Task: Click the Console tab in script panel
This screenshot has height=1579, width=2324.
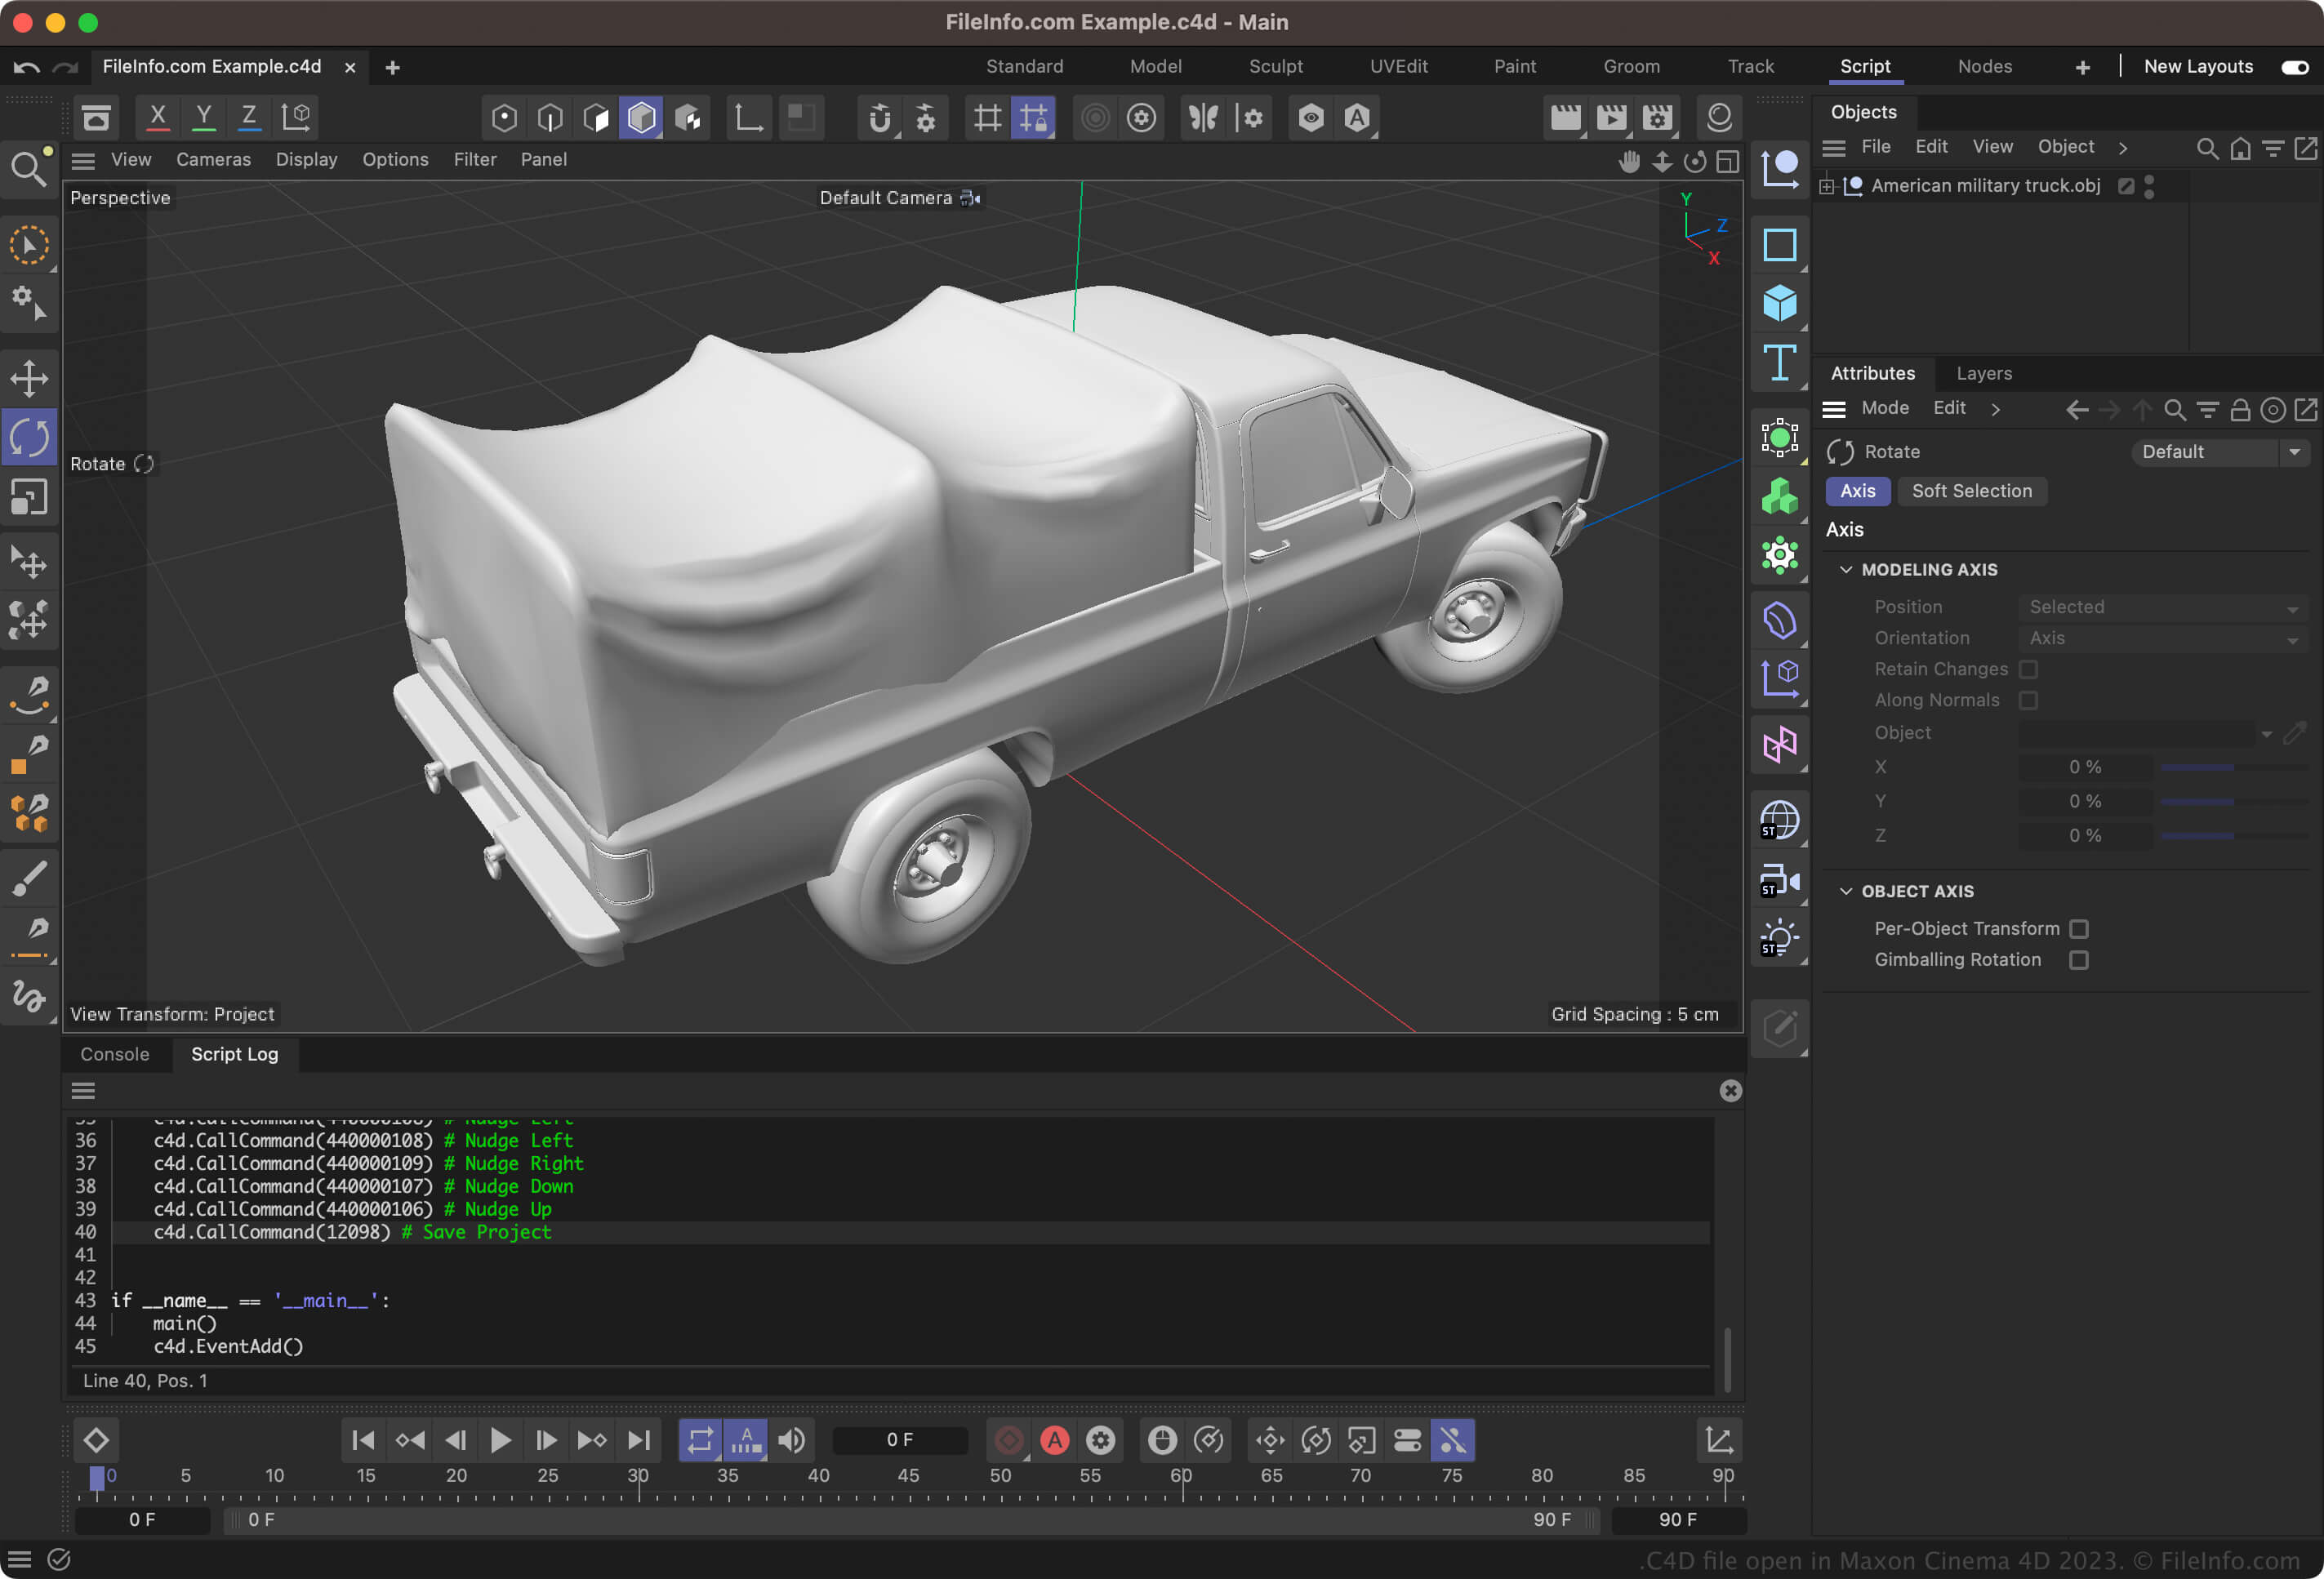Action: pyautogui.click(x=114, y=1054)
